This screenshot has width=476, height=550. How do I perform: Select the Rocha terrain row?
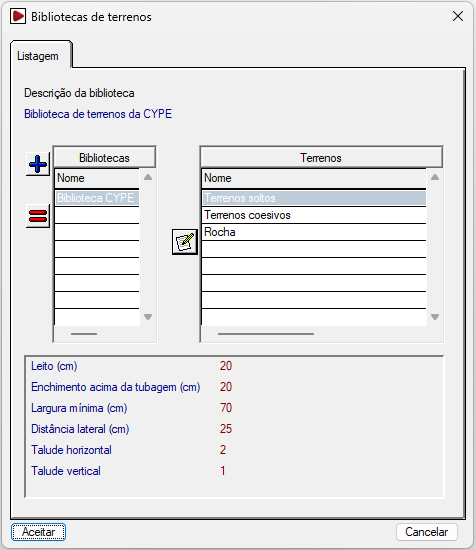click(x=314, y=232)
